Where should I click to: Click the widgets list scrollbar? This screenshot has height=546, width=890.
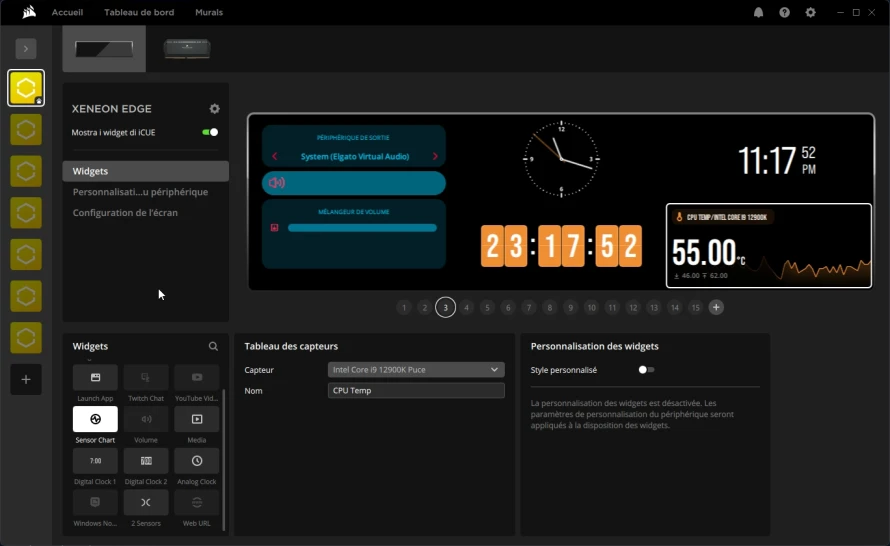224,460
